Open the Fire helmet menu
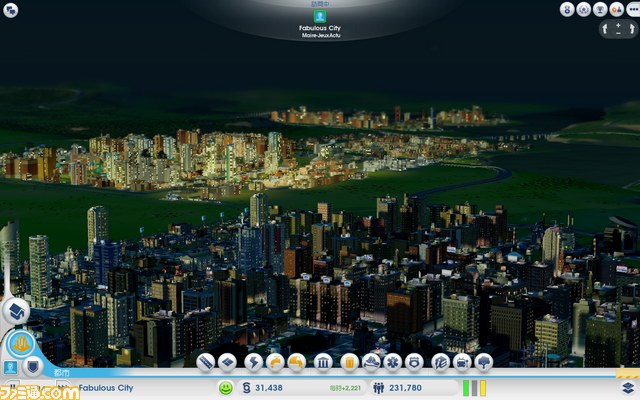 tap(371, 362)
